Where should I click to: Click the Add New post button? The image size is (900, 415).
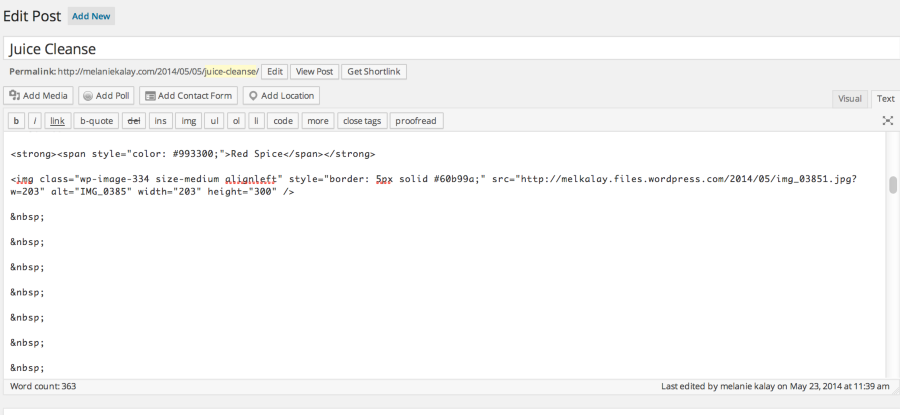coord(91,16)
